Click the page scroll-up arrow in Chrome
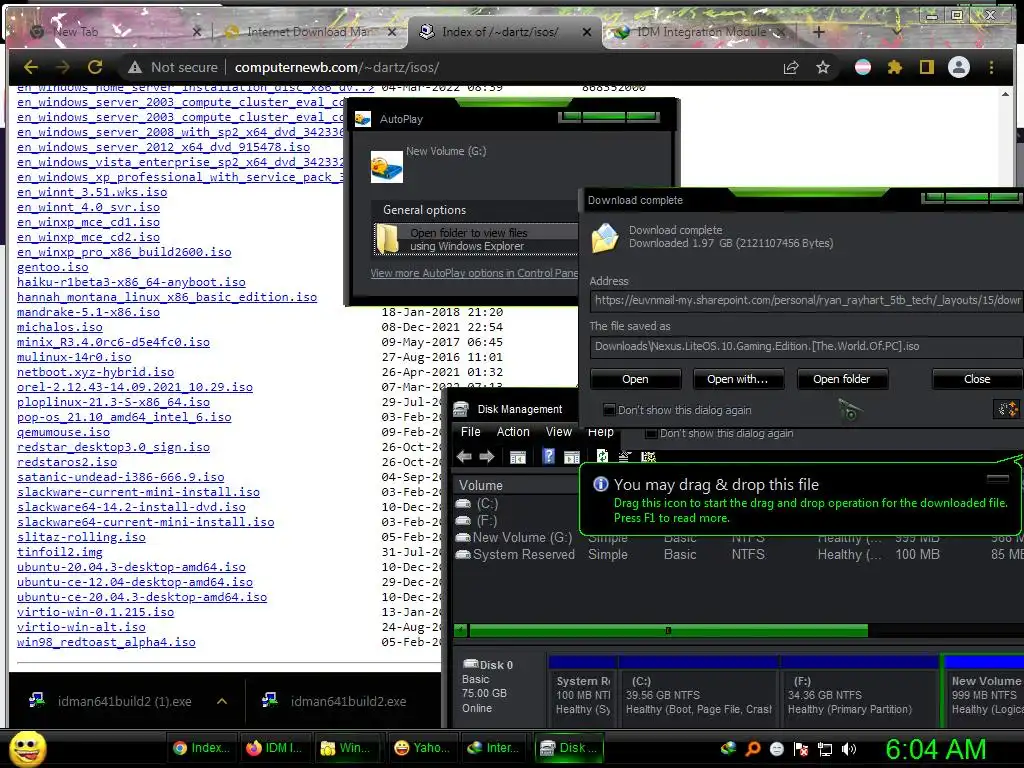The width and height of the screenshot is (1024, 768). [1005, 94]
